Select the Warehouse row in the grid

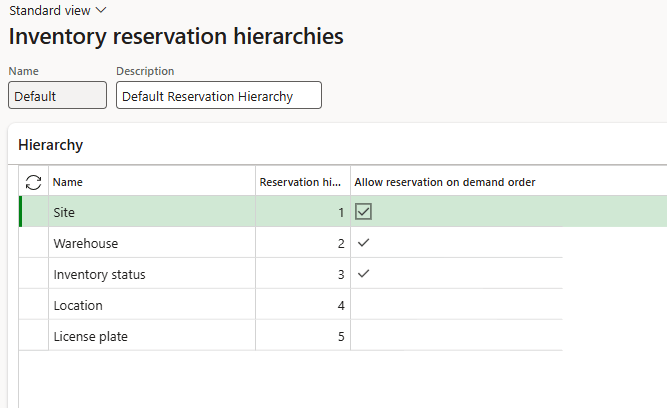click(150, 243)
